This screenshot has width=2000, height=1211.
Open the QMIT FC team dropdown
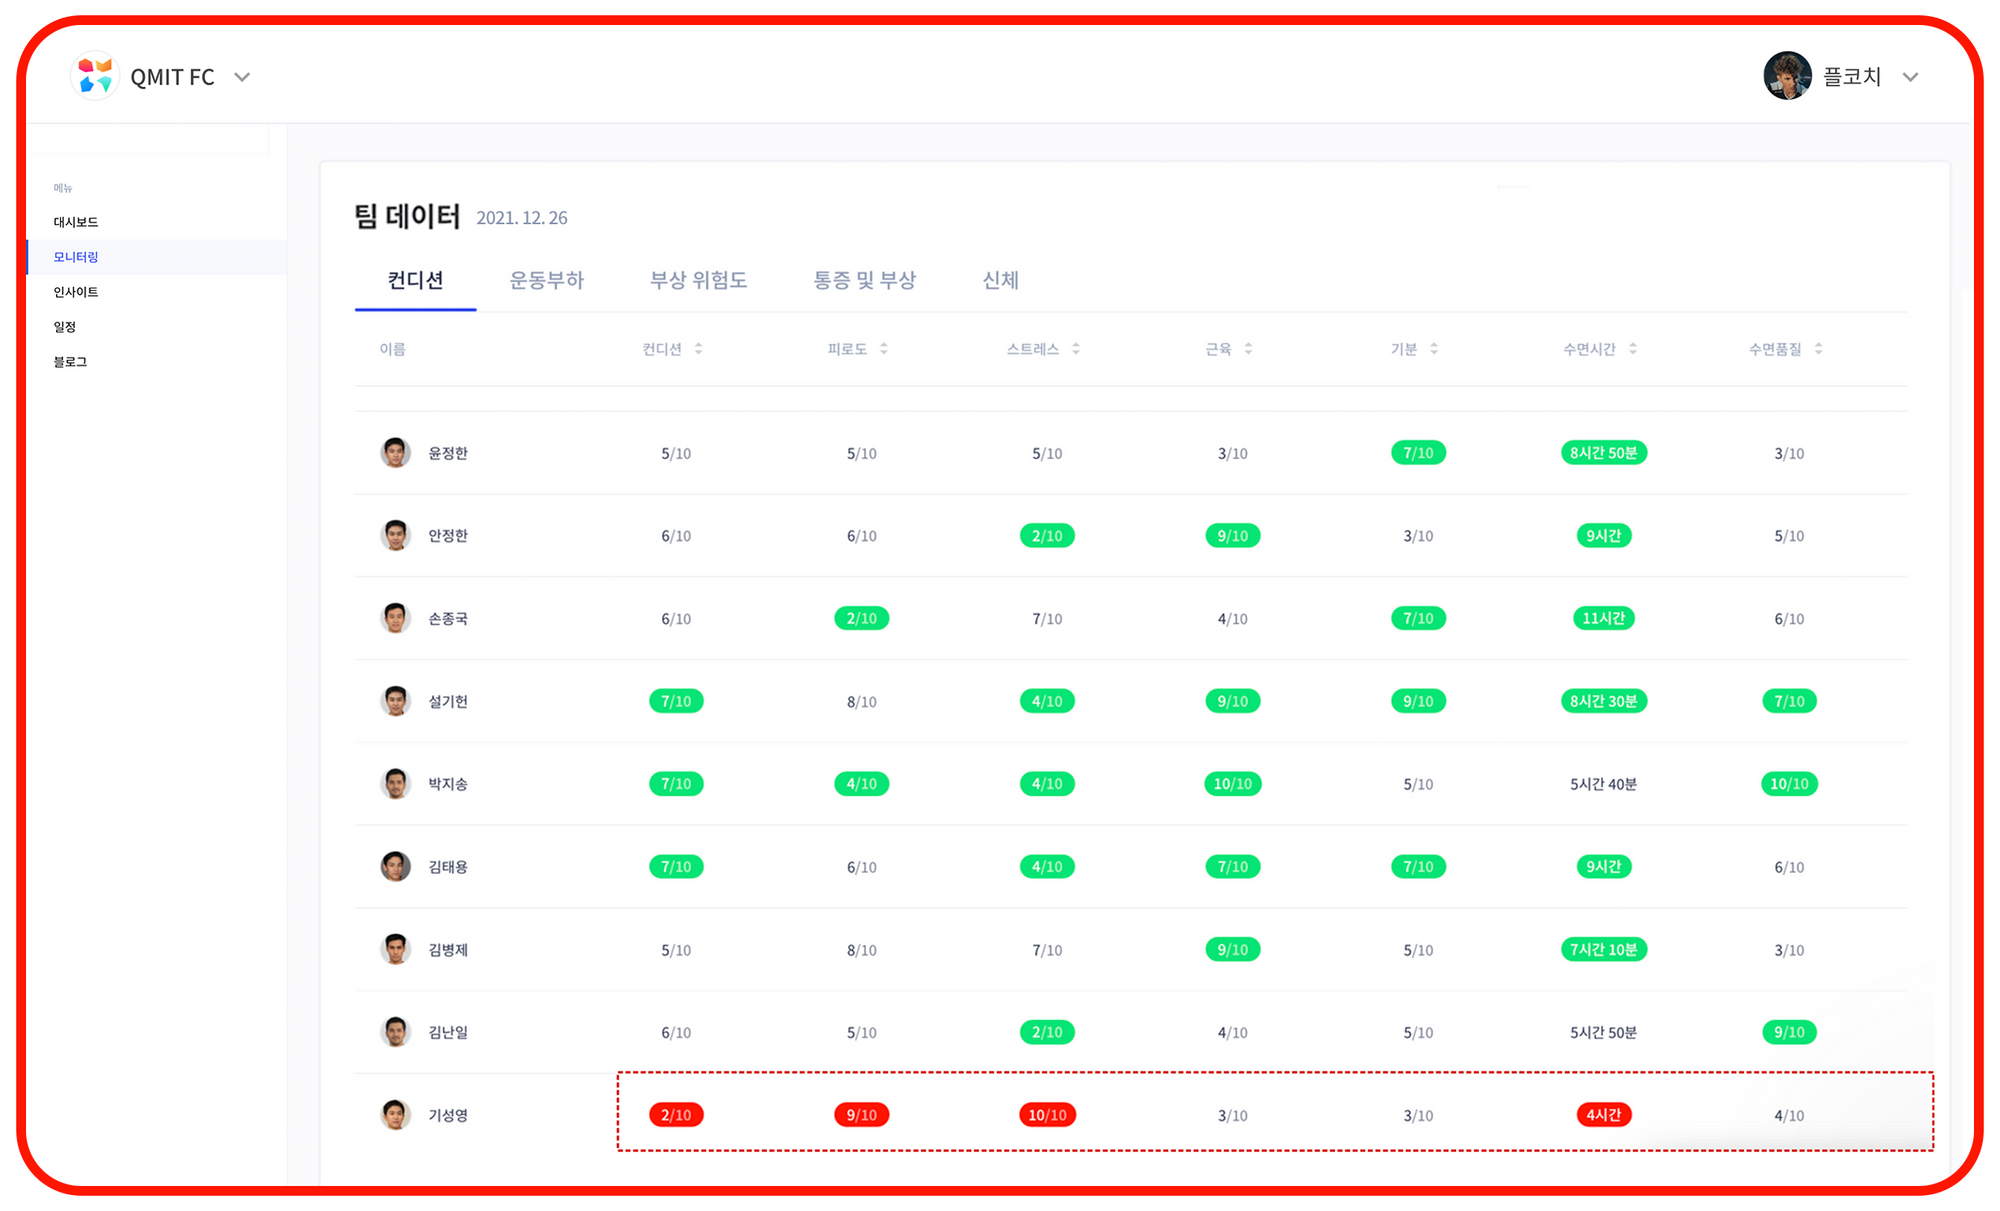point(242,77)
